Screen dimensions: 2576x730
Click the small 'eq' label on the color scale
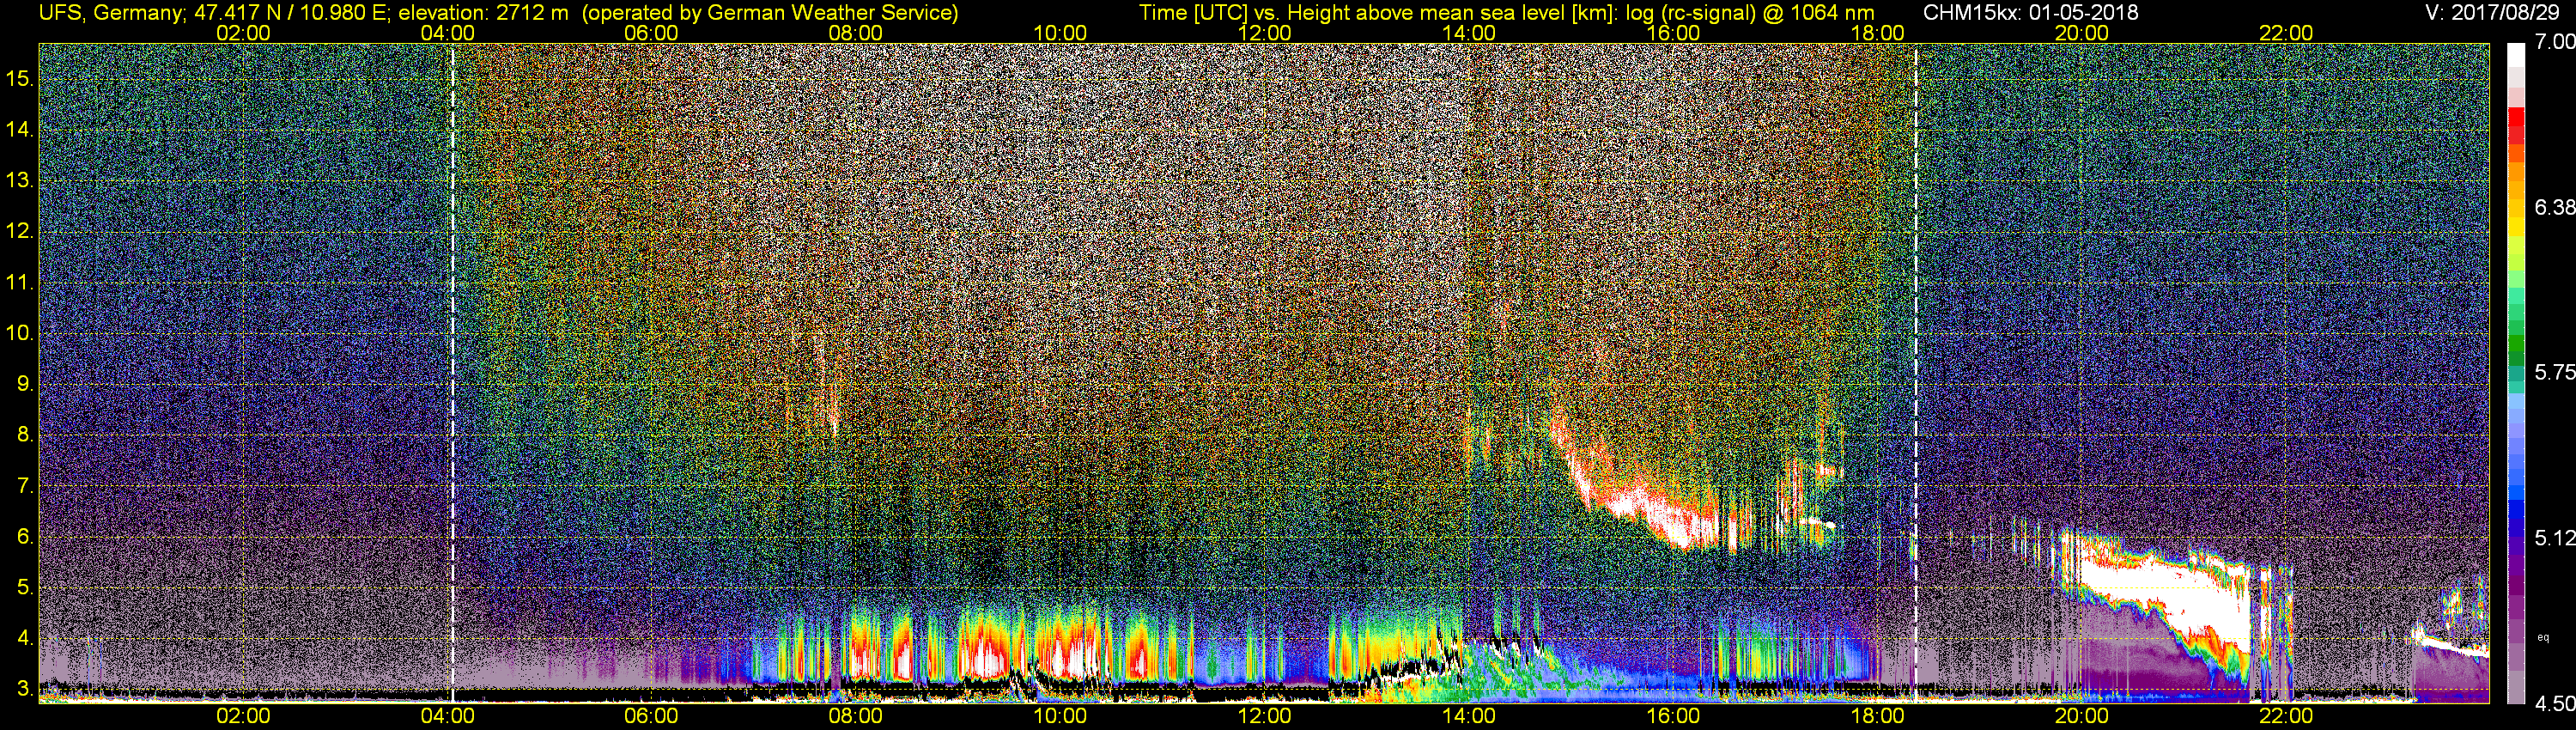click(2543, 637)
